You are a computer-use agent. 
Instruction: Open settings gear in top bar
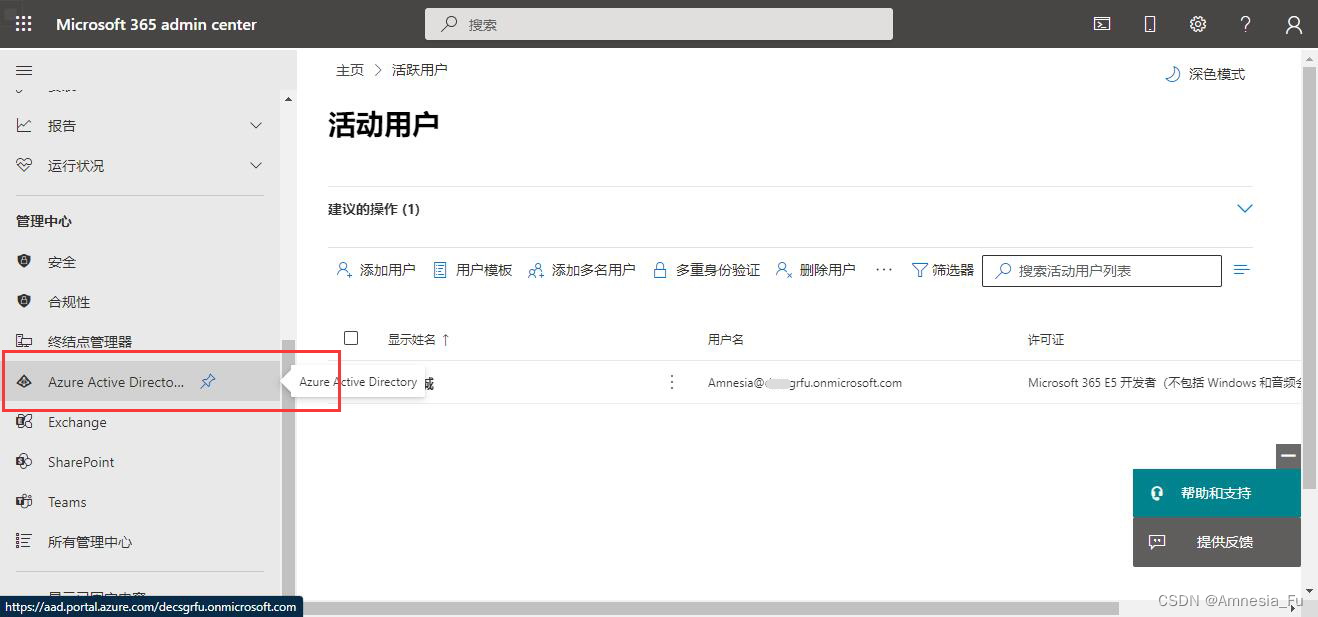click(1198, 24)
